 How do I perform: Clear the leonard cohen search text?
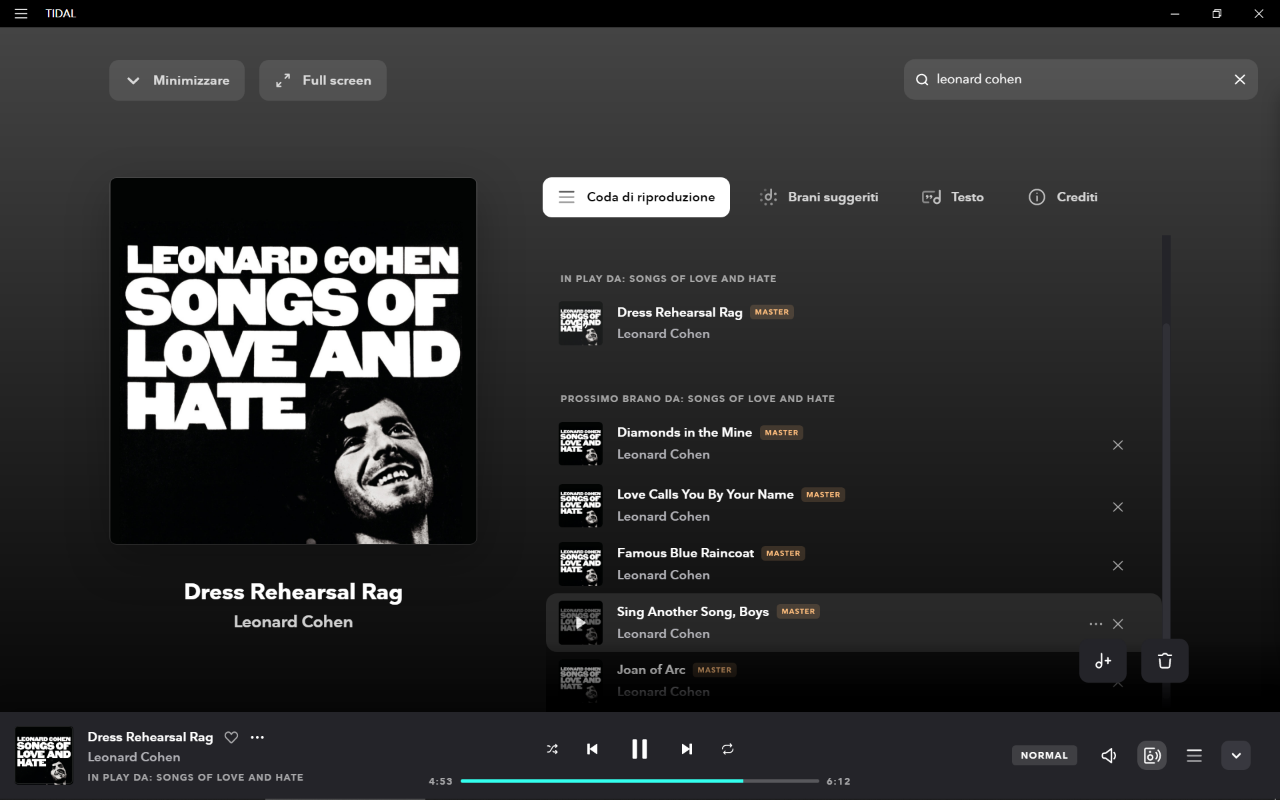pos(1240,79)
